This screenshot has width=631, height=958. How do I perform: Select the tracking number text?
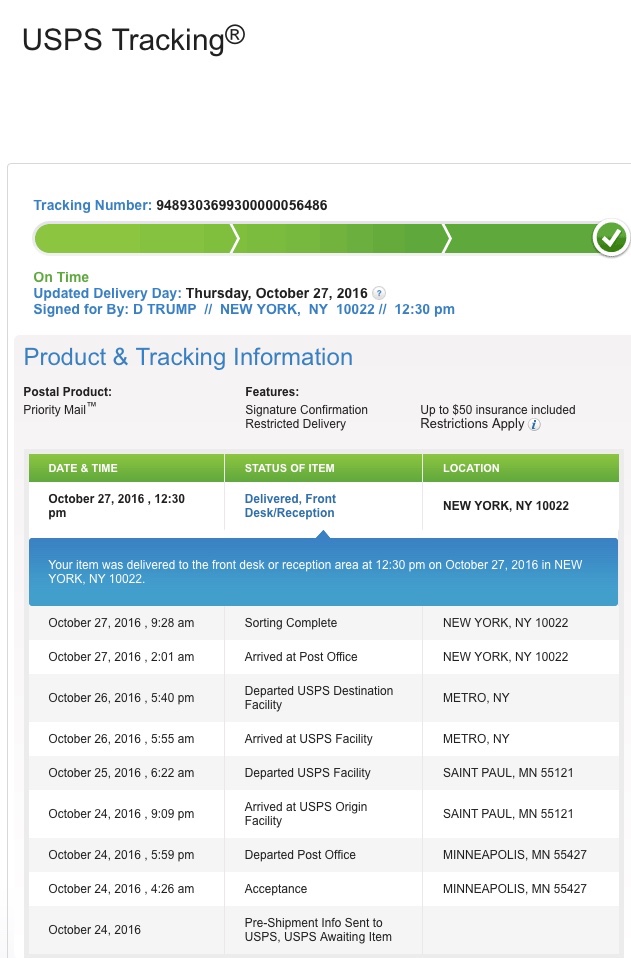coord(241,205)
